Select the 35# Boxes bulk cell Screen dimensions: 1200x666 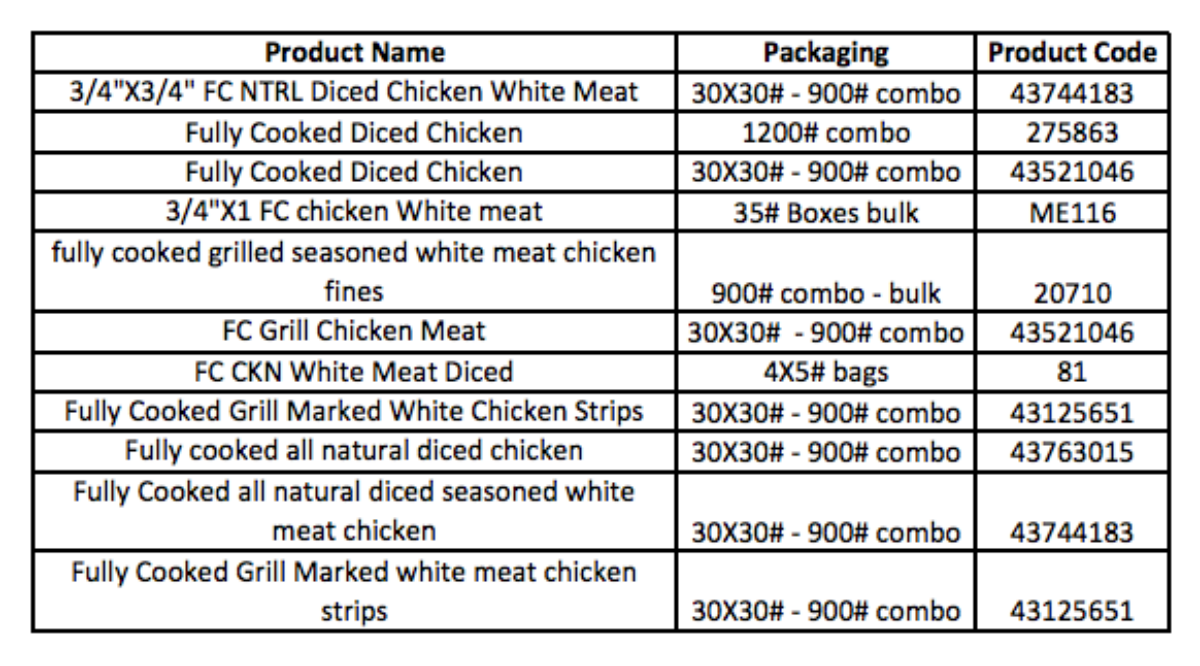(x=826, y=212)
